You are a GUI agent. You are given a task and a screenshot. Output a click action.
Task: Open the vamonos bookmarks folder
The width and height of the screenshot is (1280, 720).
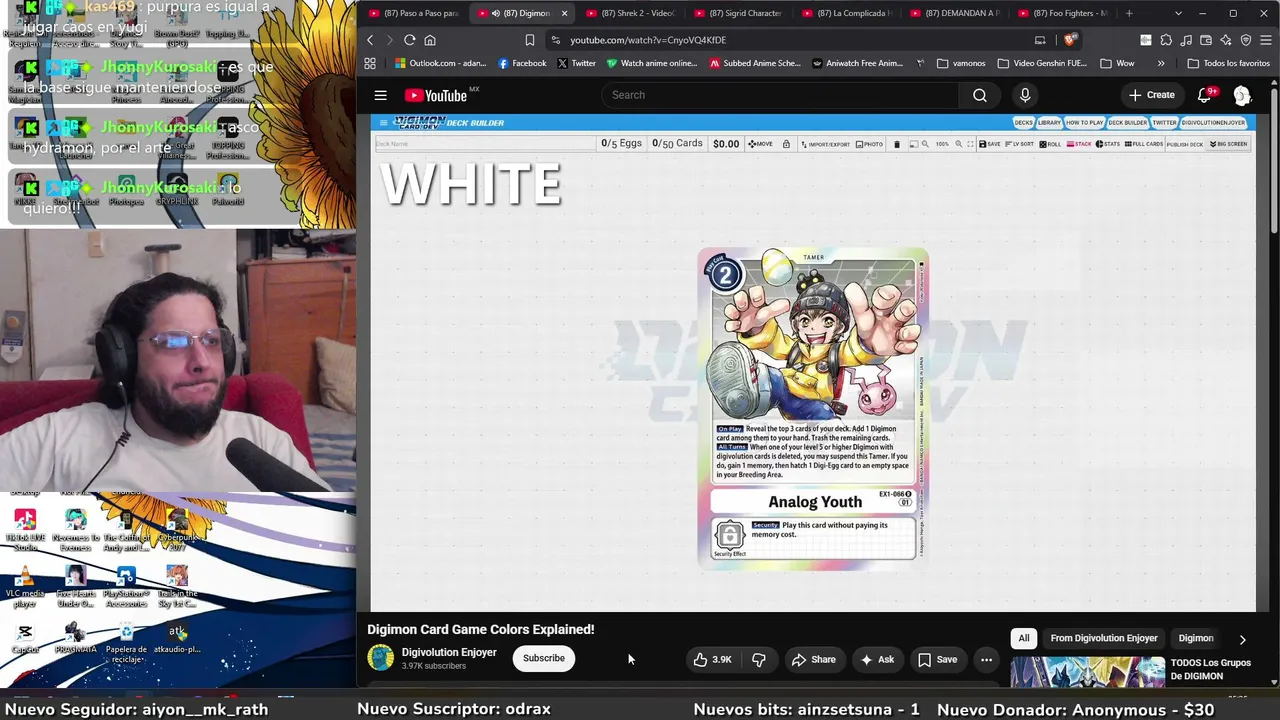tap(961, 63)
